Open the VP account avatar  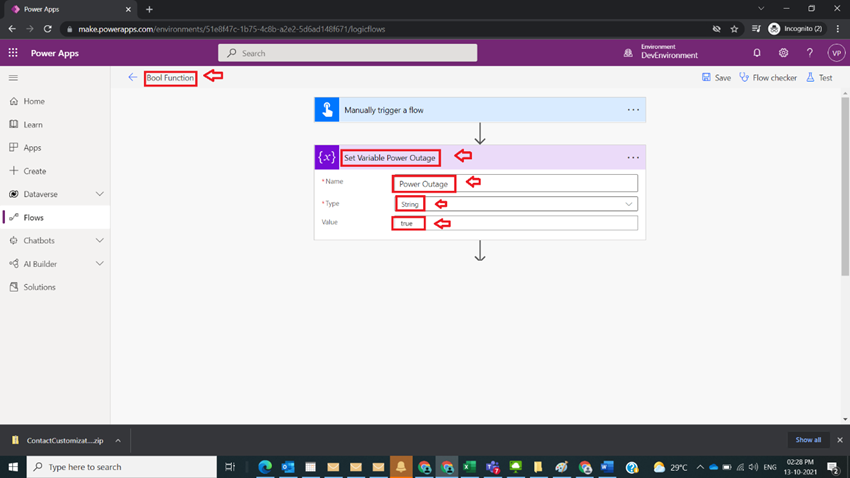tap(836, 53)
